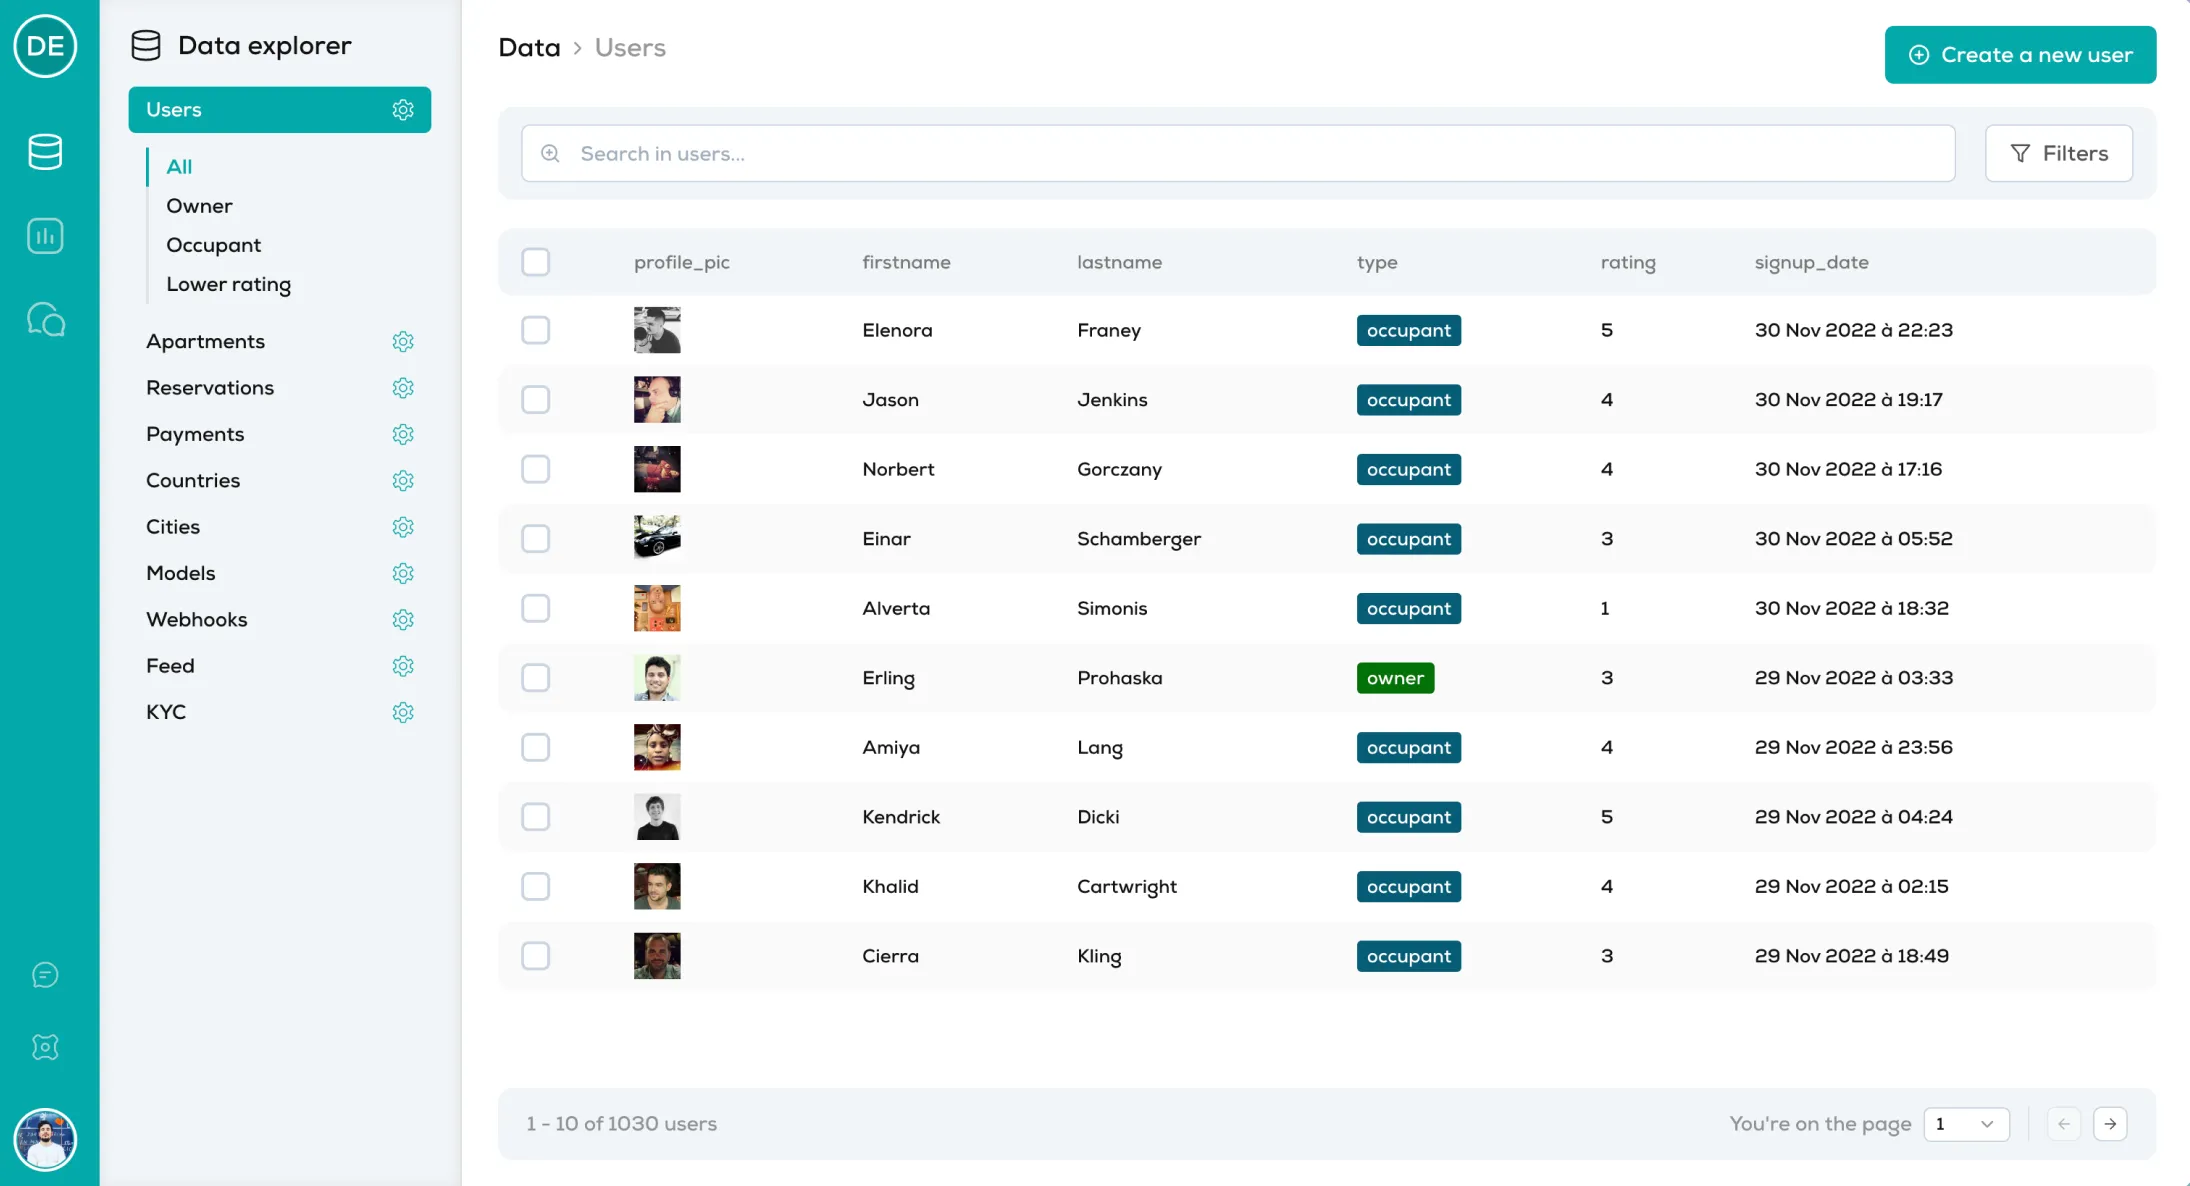Click the owner badge for Erling
Screen dimensions: 2190x1186
click(1395, 678)
